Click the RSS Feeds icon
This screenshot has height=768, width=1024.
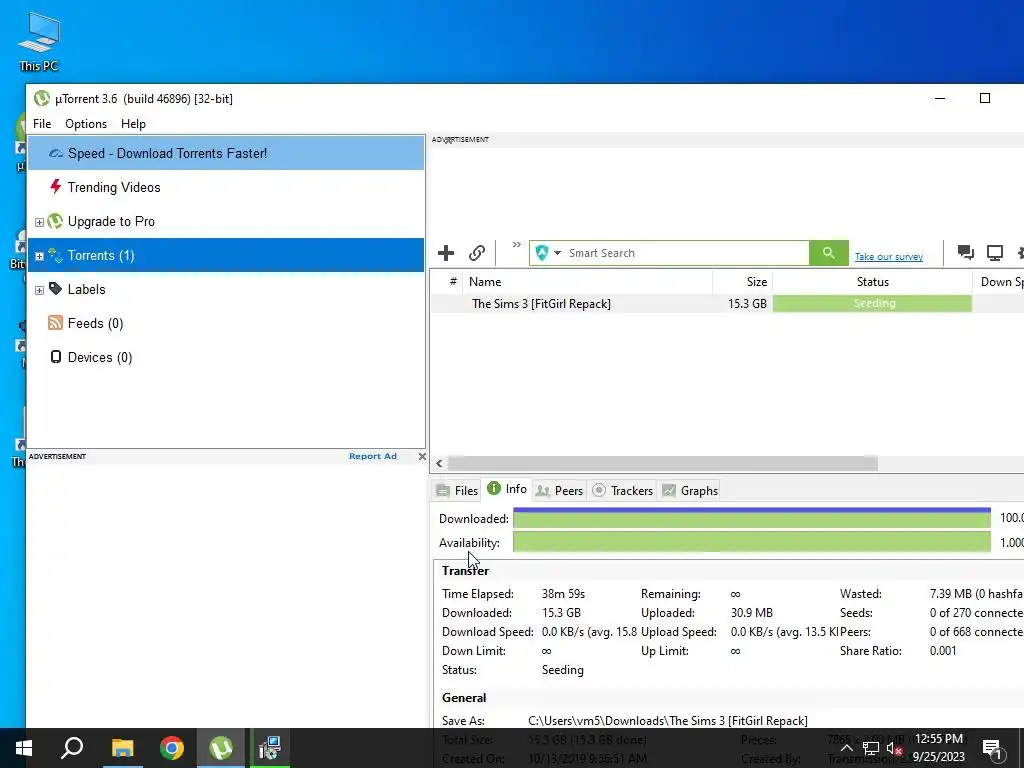point(56,323)
